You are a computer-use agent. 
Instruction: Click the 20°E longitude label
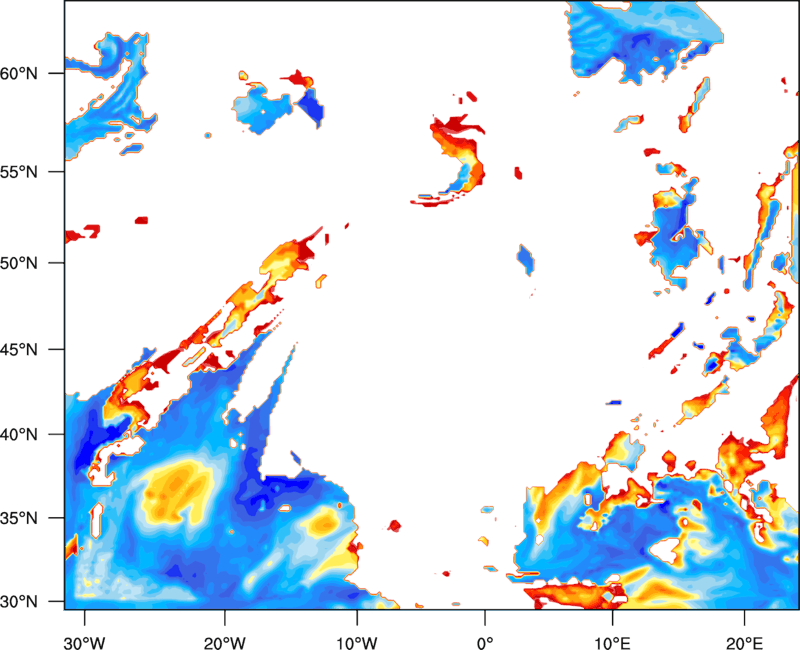pyautogui.click(x=744, y=643)
